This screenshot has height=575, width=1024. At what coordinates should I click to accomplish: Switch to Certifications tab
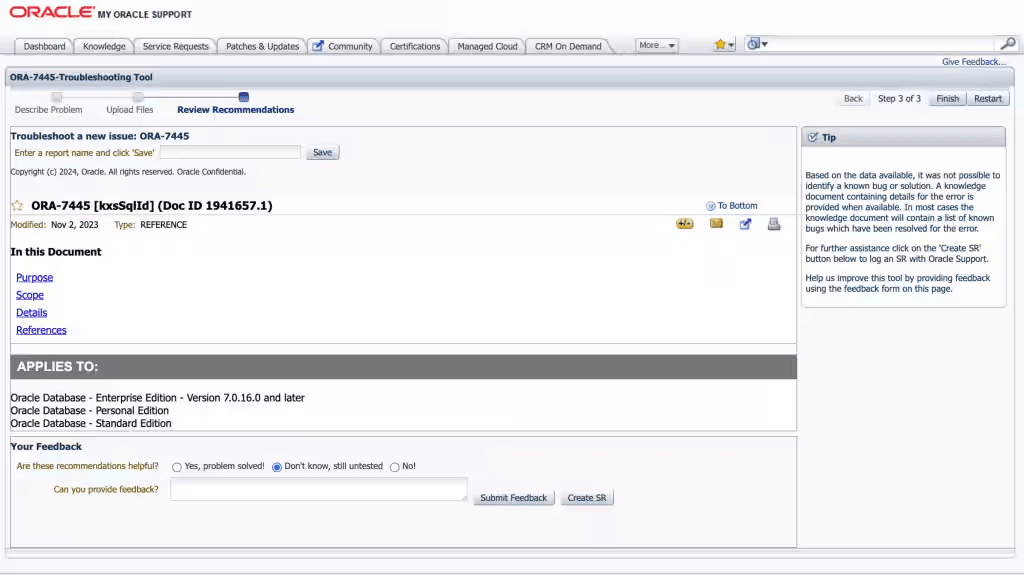(415, 46)
